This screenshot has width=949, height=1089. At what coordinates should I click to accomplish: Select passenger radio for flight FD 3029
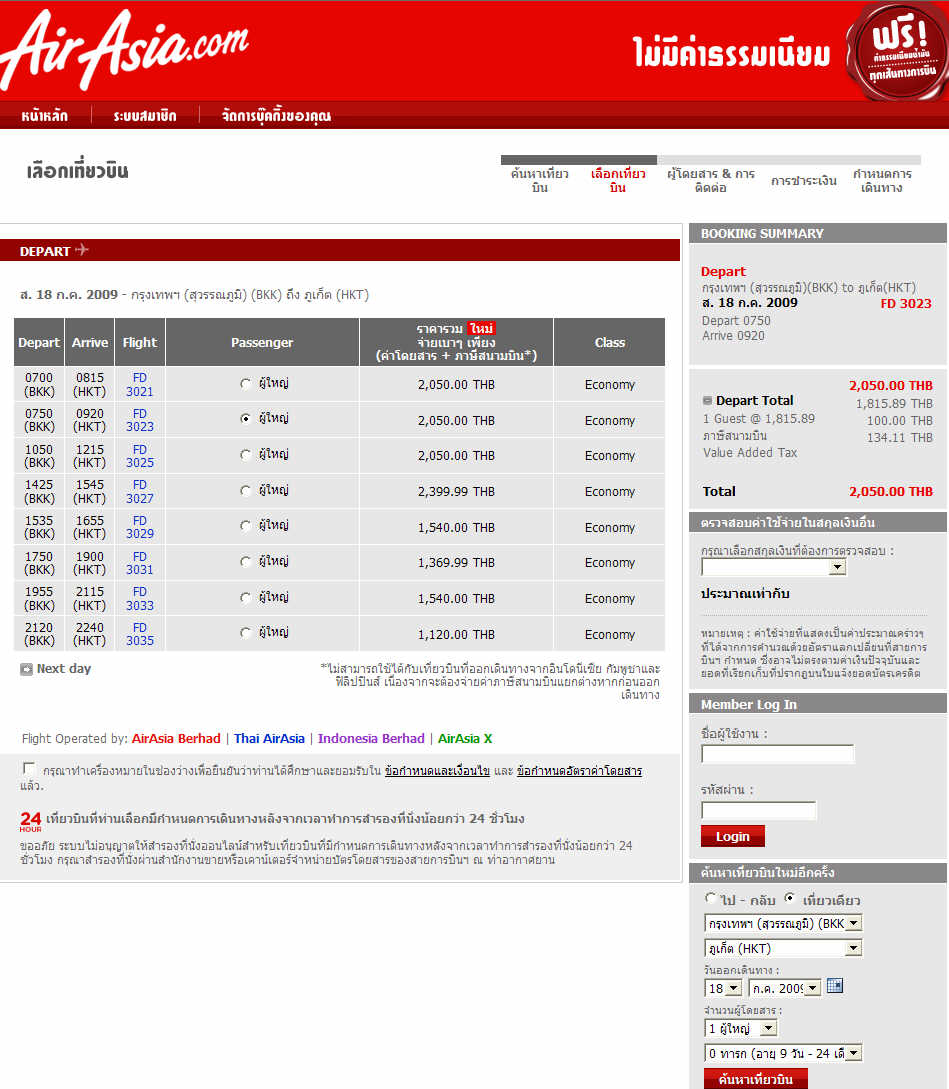click(x=245, y=526)
